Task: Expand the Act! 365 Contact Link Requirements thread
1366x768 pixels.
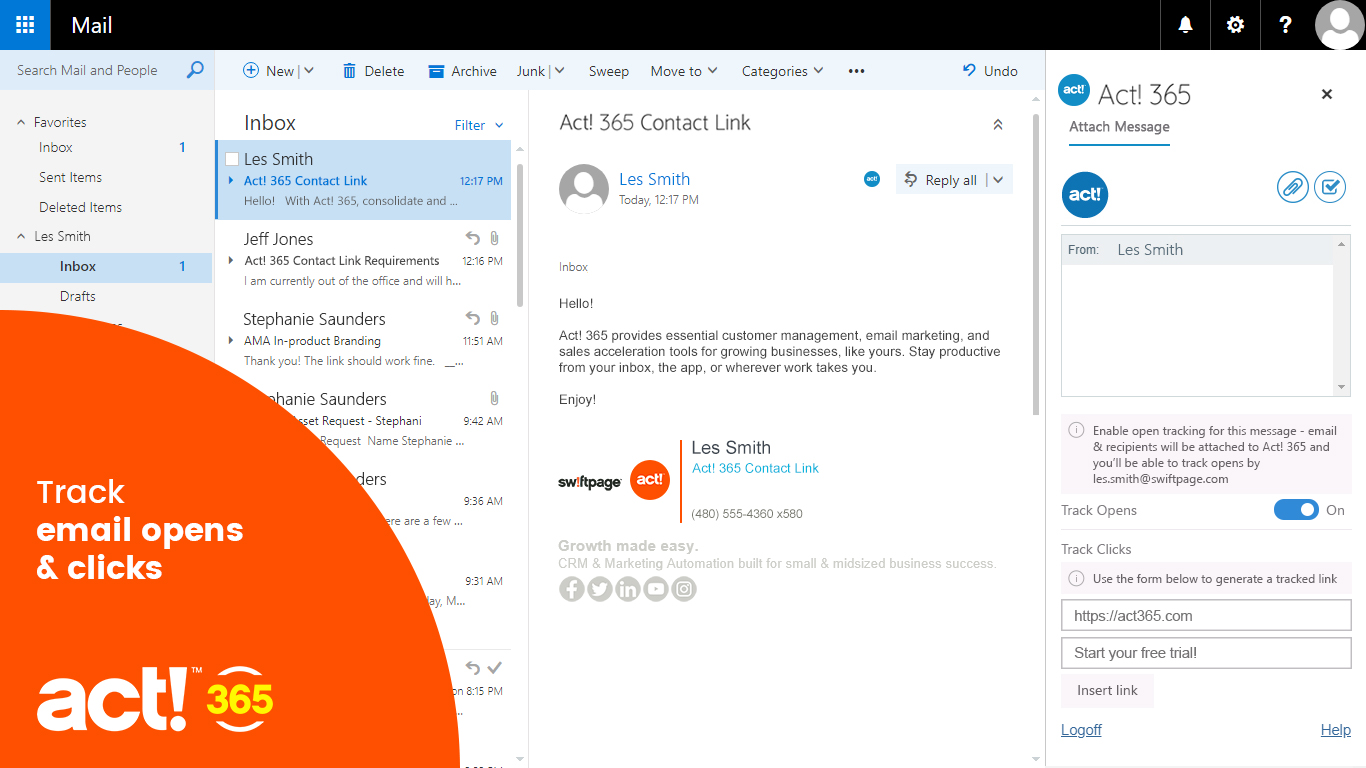Action: (x=232, y=260)
